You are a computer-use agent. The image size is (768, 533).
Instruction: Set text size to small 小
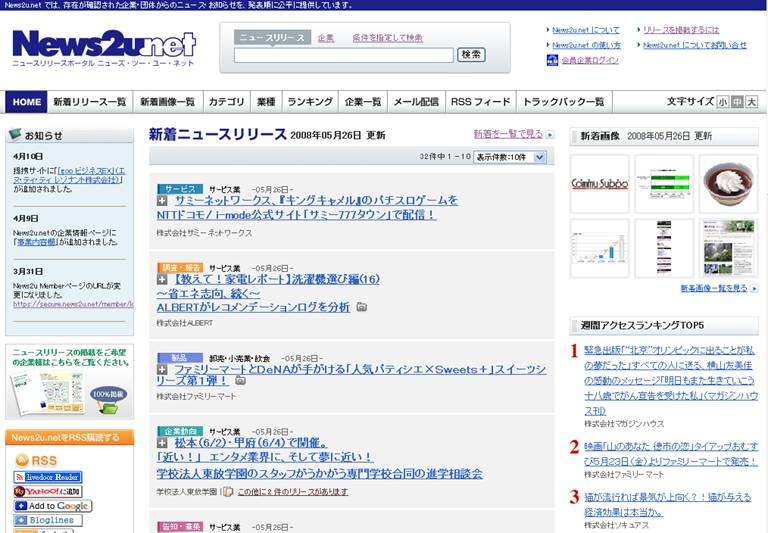pyautogui.click(x=722, y=102)
